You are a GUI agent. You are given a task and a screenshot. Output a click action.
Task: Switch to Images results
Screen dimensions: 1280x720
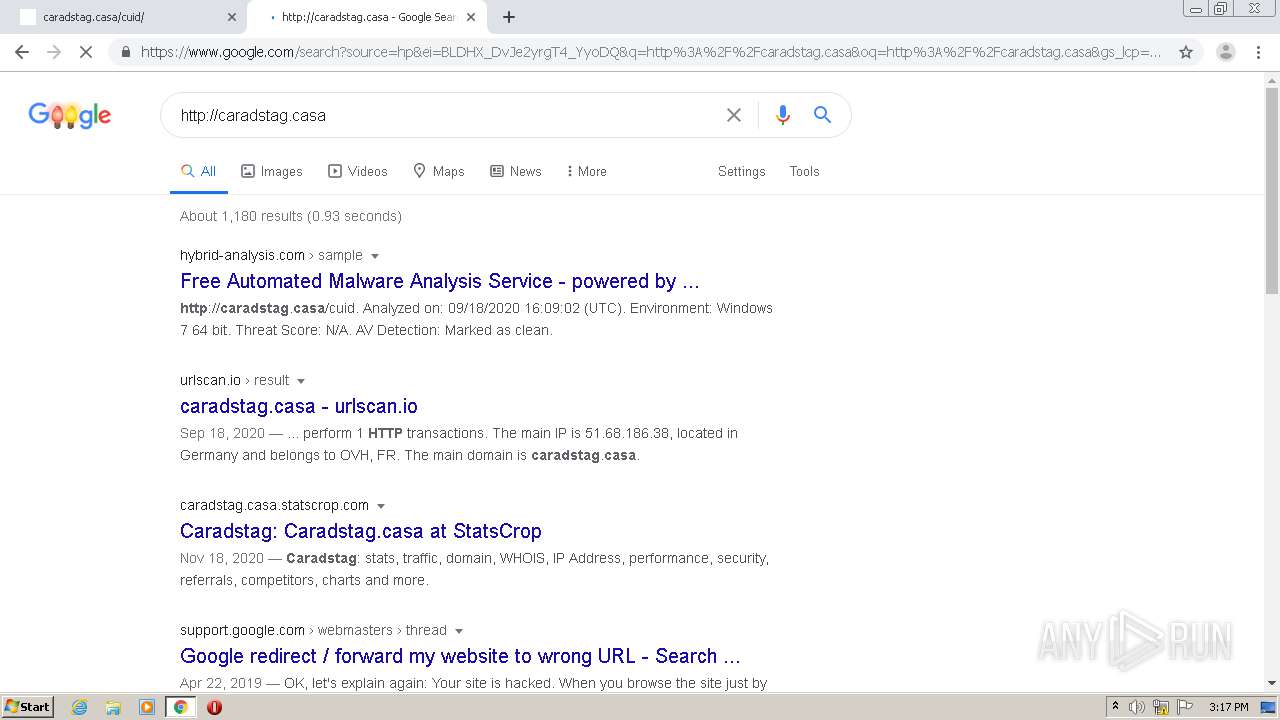(x=272, y=172)
